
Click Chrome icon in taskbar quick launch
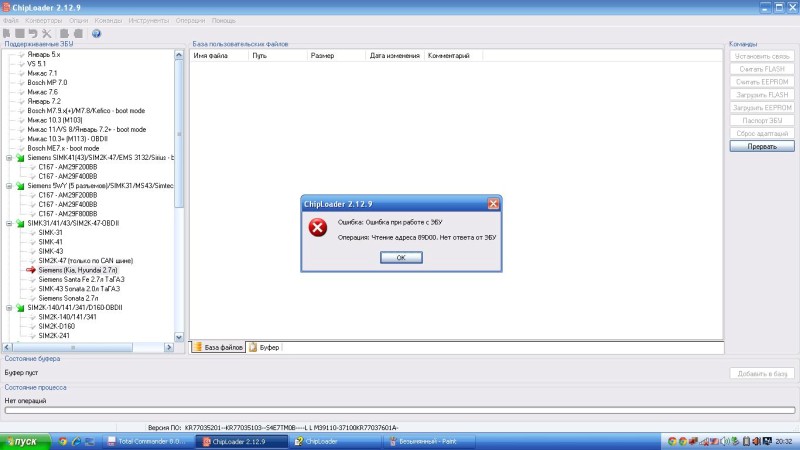pyautogui.click(x=62, y=441)
